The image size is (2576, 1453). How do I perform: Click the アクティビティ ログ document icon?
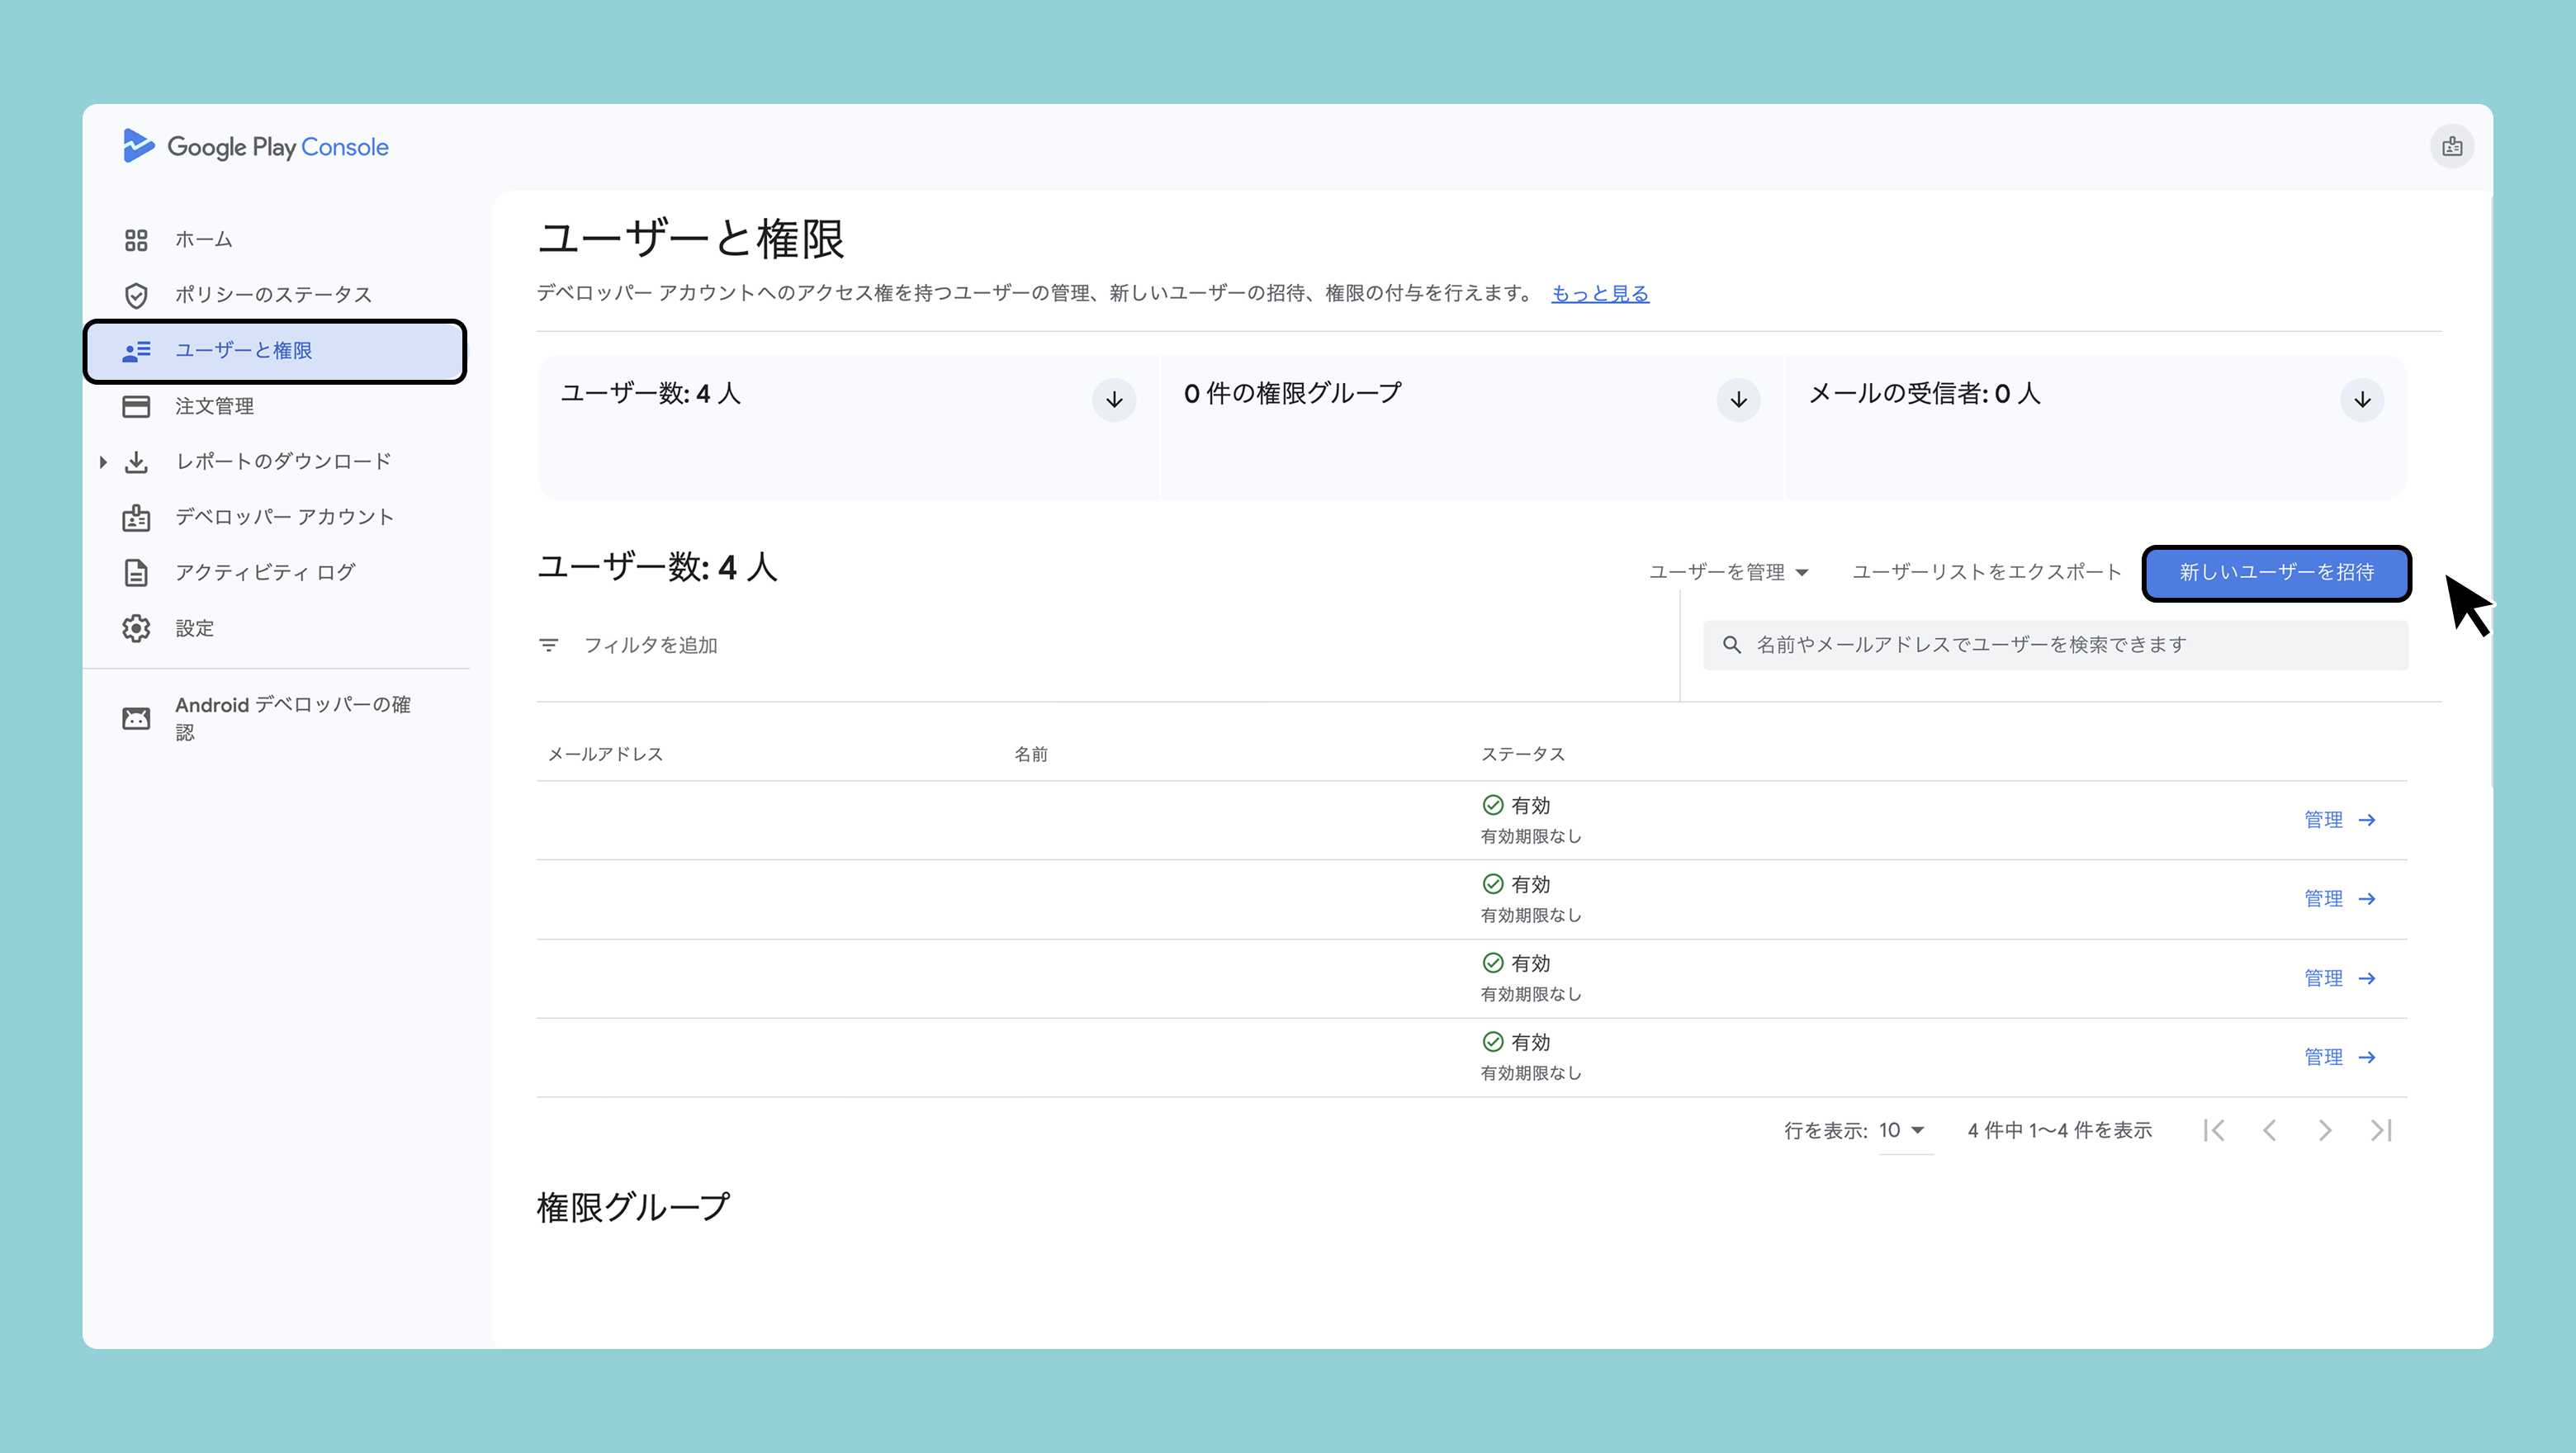[x=136, y=572]
